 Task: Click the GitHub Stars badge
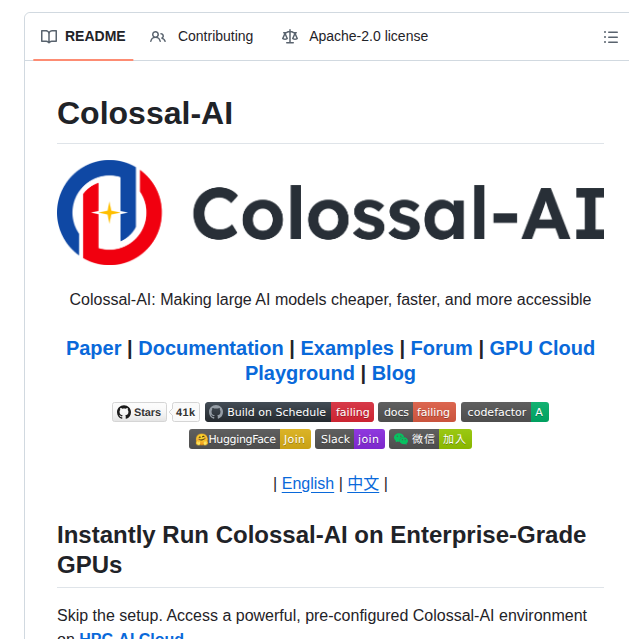pos(139,412)
